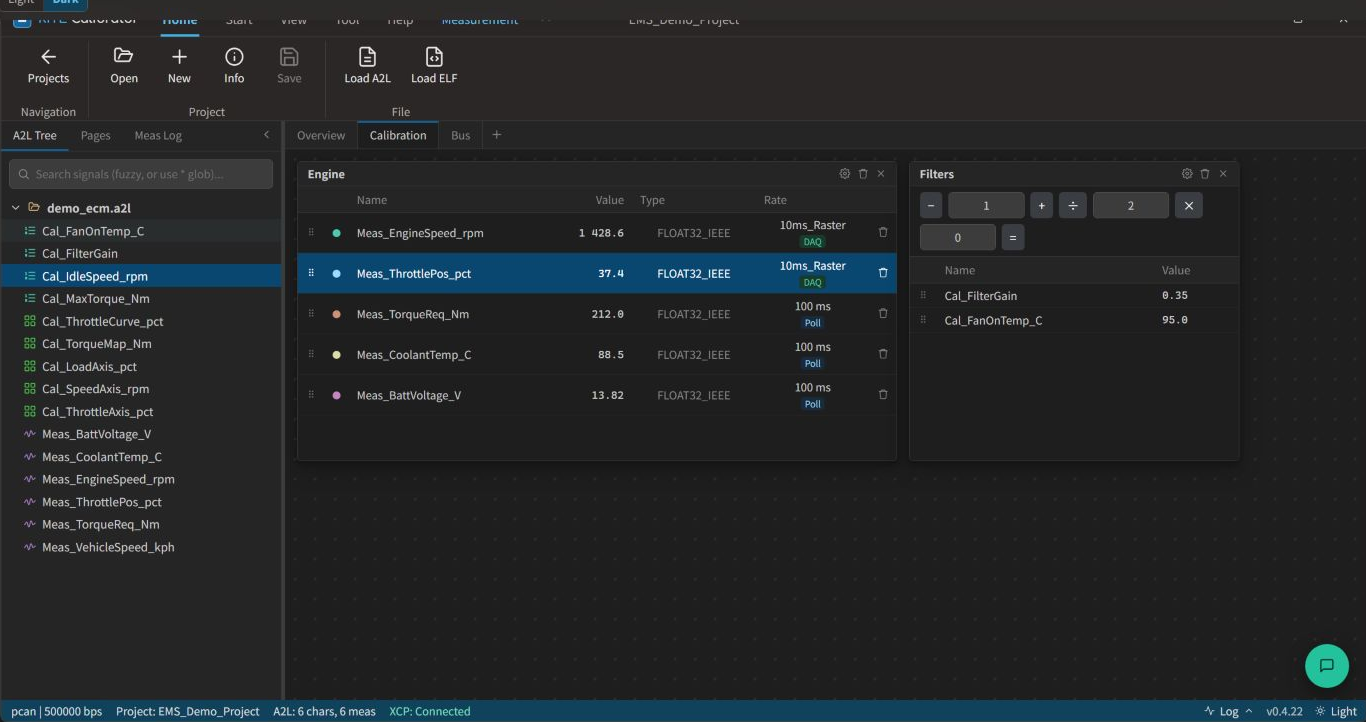Screen dimensions: 1366x722
Task: Grab the drag handle of Meas_EngineSpeed_rpm row
Action: (x=311, y=232)
